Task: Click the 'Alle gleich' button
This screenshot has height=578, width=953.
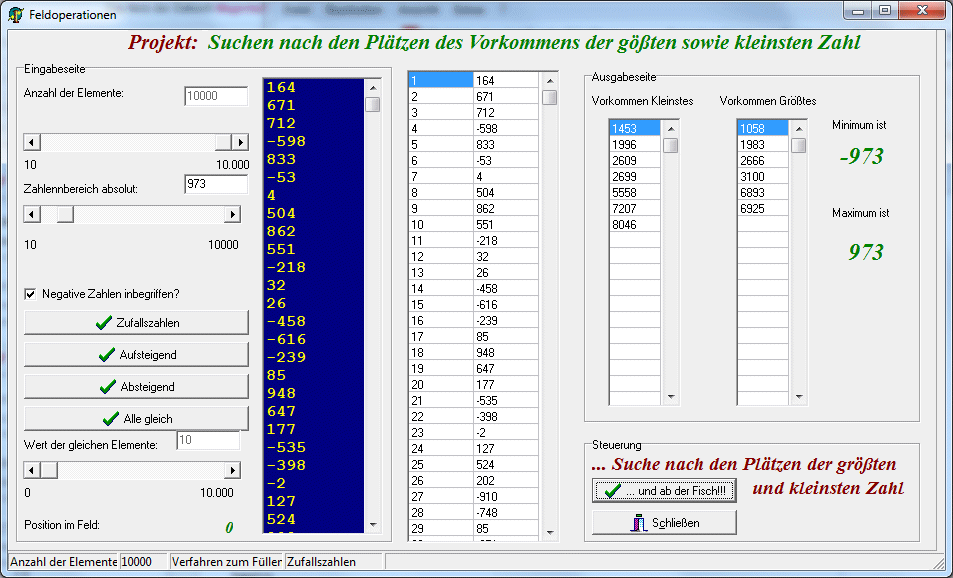Action: point(136,419)
